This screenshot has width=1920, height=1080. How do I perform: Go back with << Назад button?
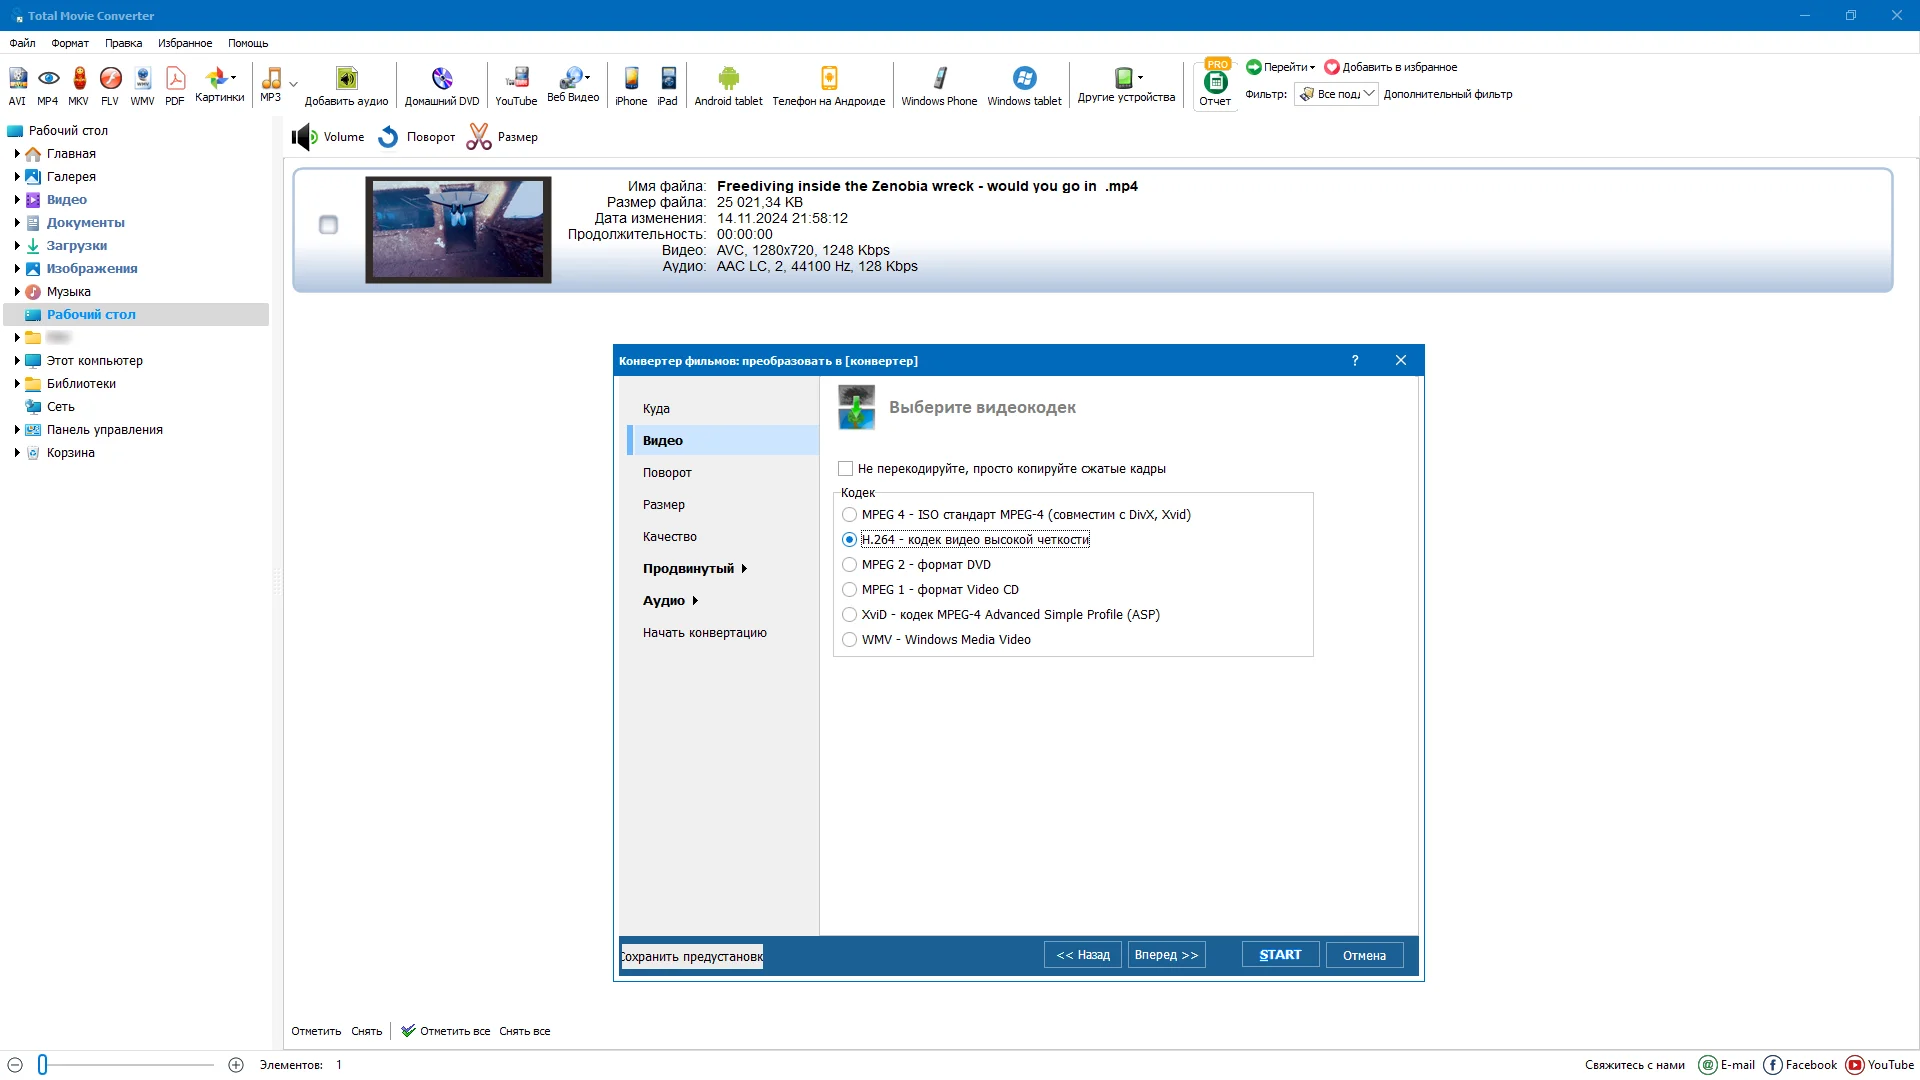coord(1083,955)
